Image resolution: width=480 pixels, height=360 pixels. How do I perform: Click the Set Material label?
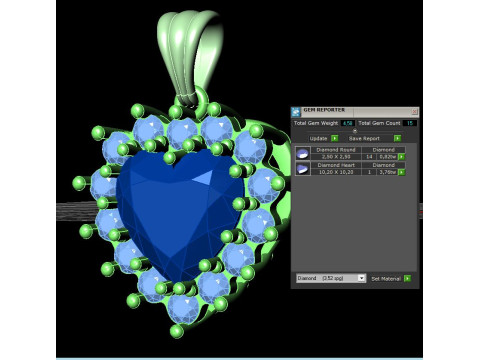tap(386, 279)
